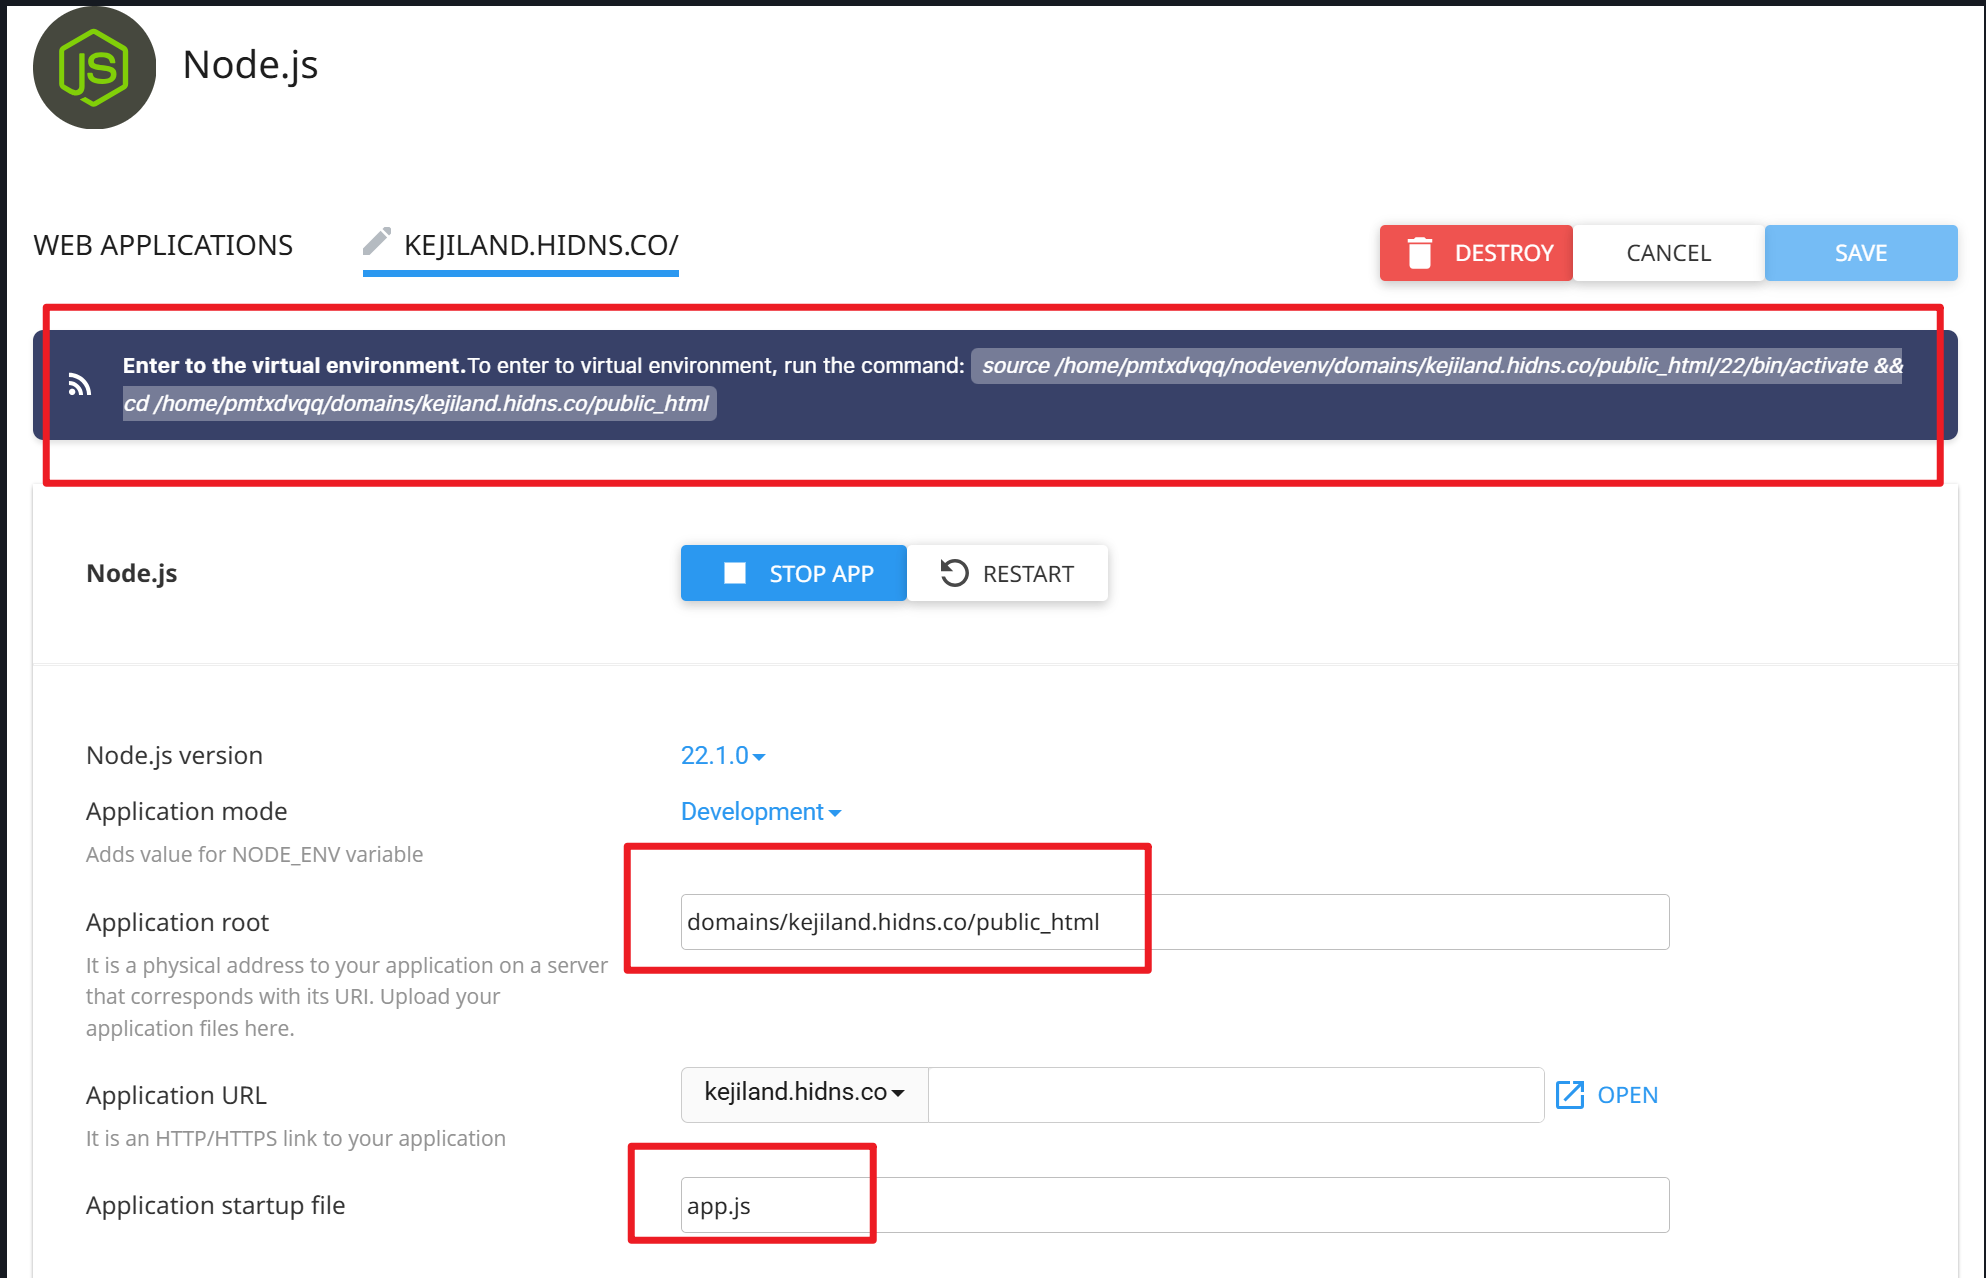
Task: Click the CANCEL button
Action: tap(1668, 253)
